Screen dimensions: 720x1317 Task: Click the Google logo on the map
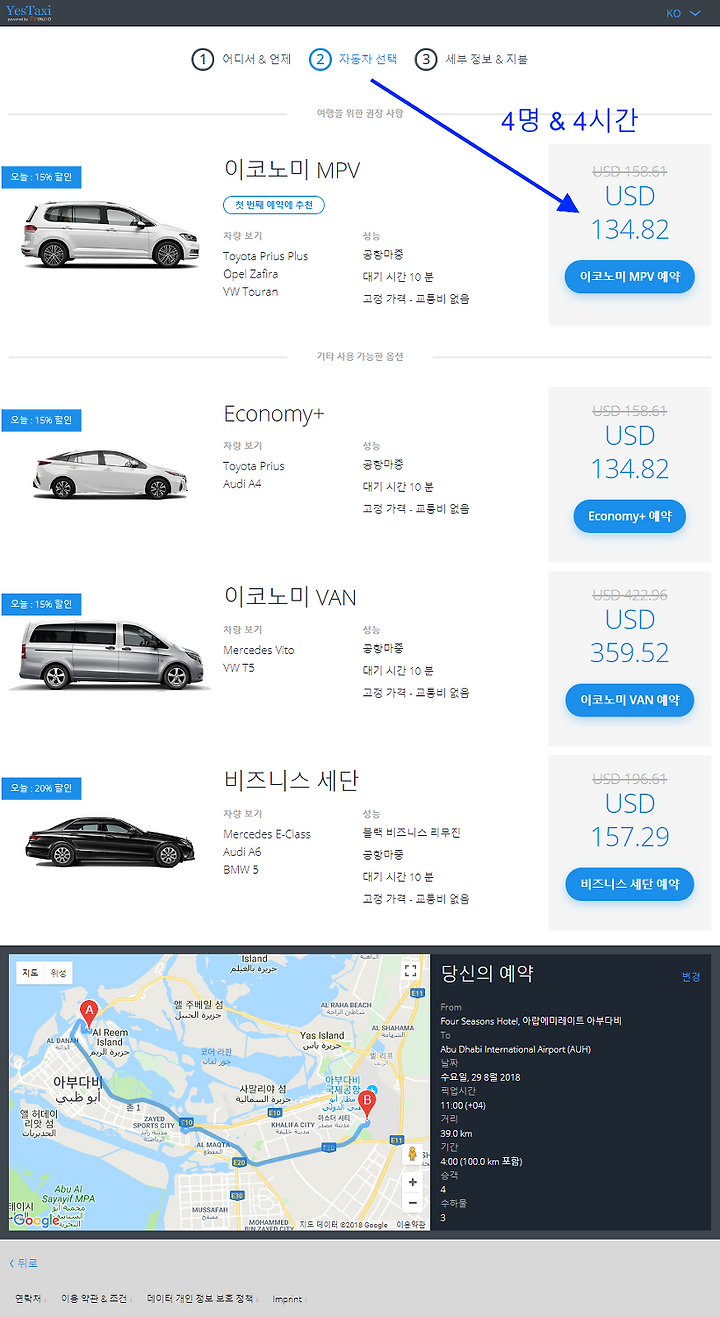point(35,1220)
